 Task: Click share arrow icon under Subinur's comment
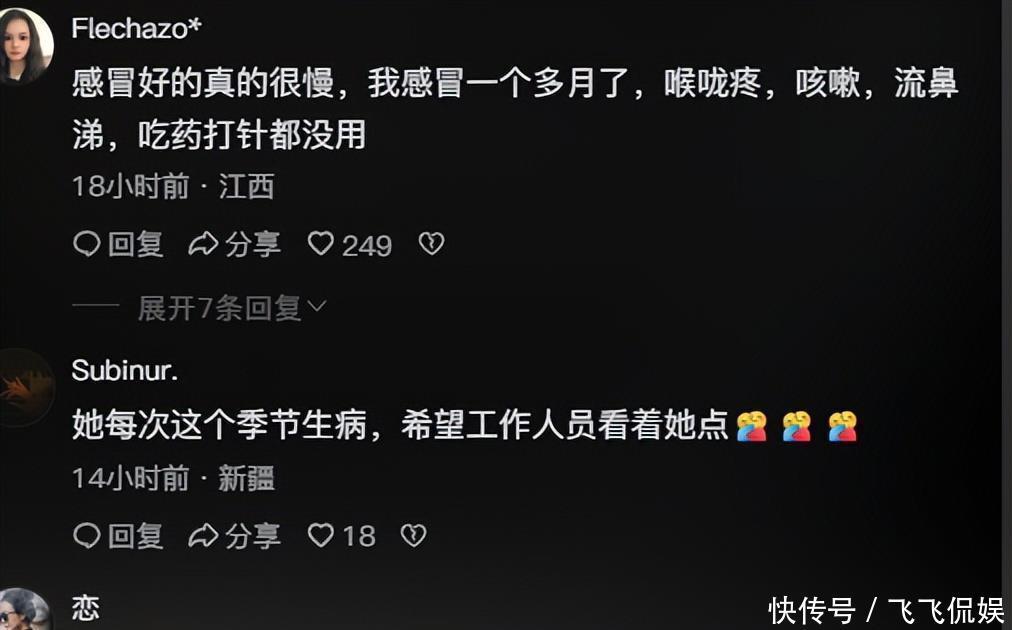click(203, 535)
